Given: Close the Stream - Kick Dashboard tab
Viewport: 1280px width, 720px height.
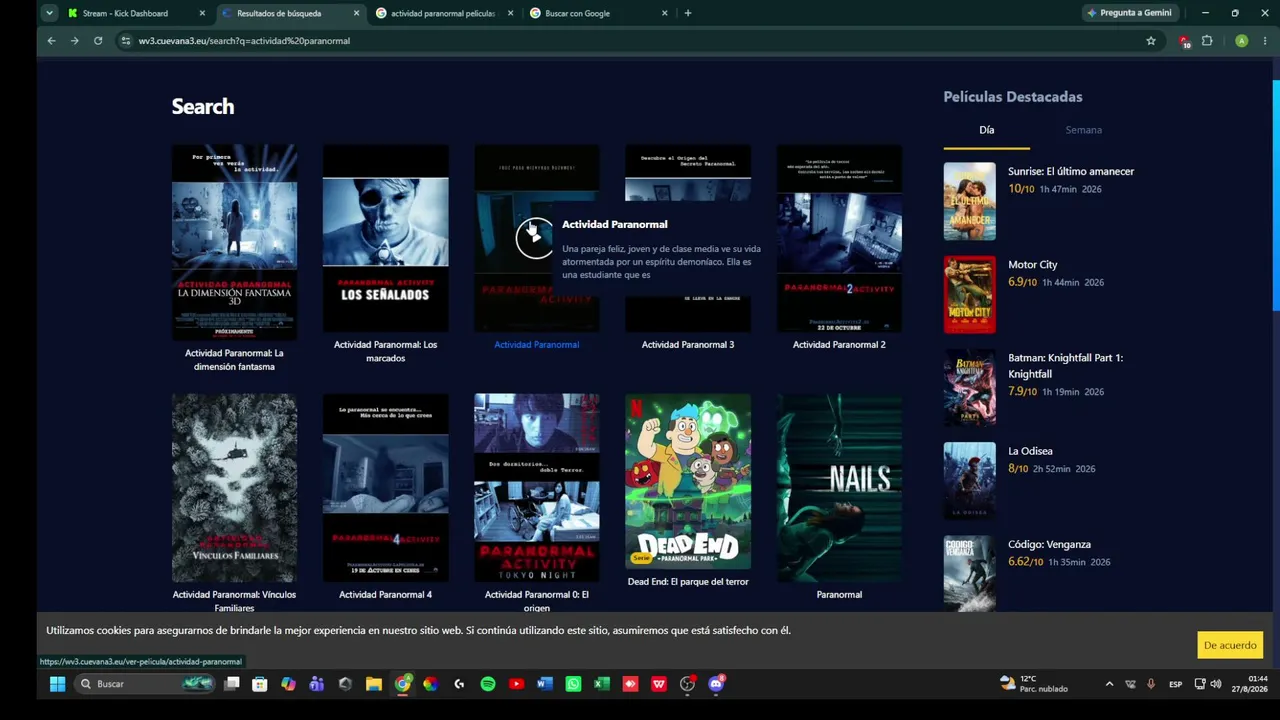Looking at the screenshot, I should pyautogui.click(x=202, y=13).
